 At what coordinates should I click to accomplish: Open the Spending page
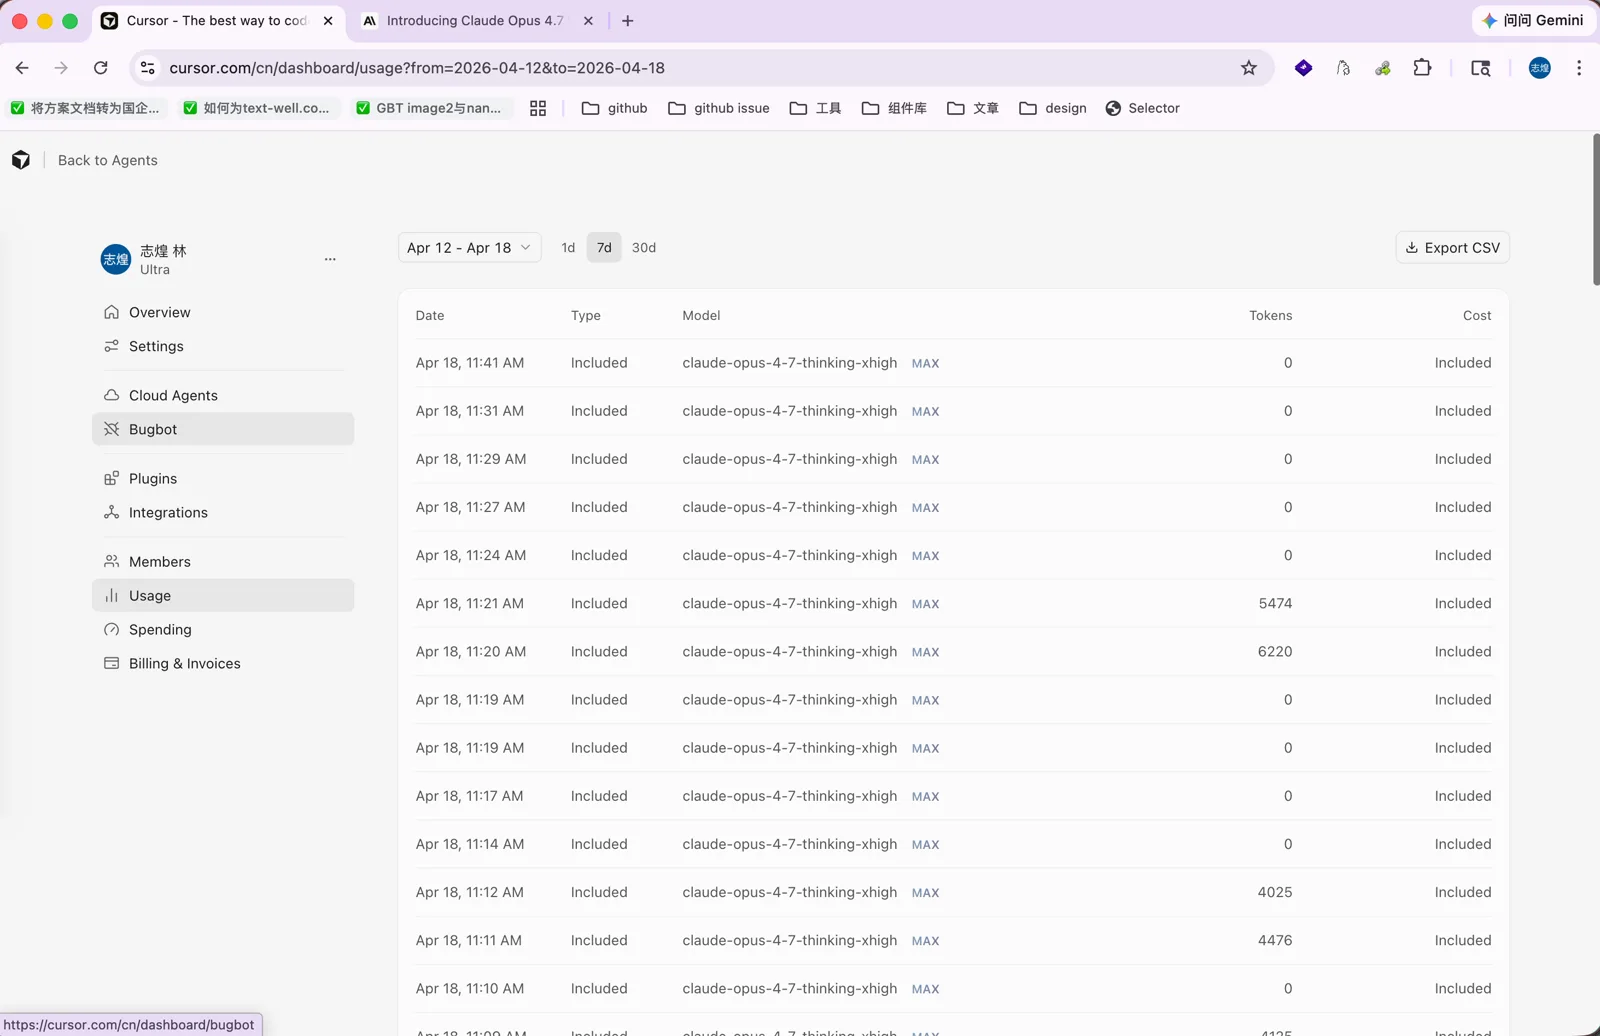click(x=223, y=629)
